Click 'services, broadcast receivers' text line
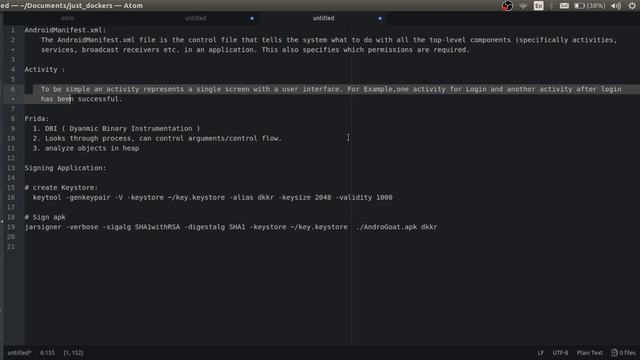Image resolution: width=640 pixels, height=360 pixels. tap(255, 50)
